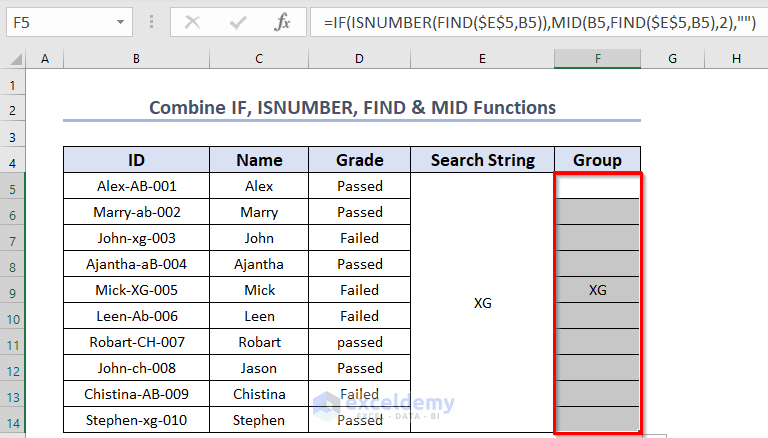This screenshot has width=768, height=438.
Task: Select cell containing Alex-AB-001
Action: coord(136,186)
